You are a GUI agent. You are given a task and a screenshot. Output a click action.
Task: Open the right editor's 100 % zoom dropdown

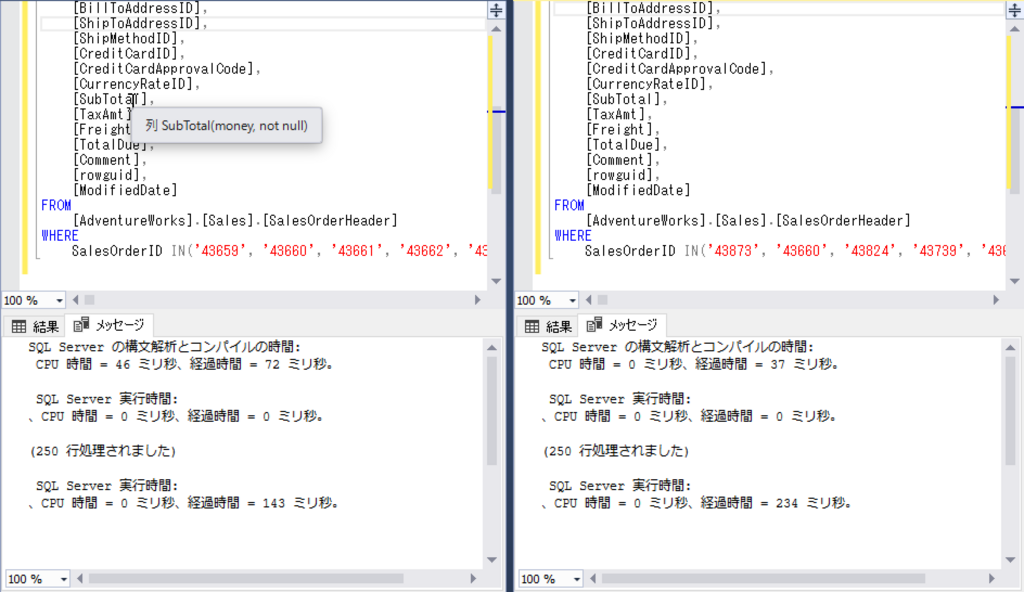[x=573, y=301]
